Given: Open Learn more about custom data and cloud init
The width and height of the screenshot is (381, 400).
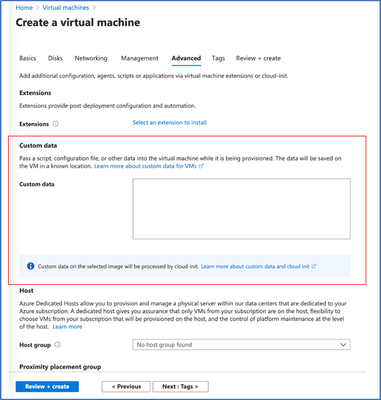Looking at the screenshot, I should click(258, 266).
